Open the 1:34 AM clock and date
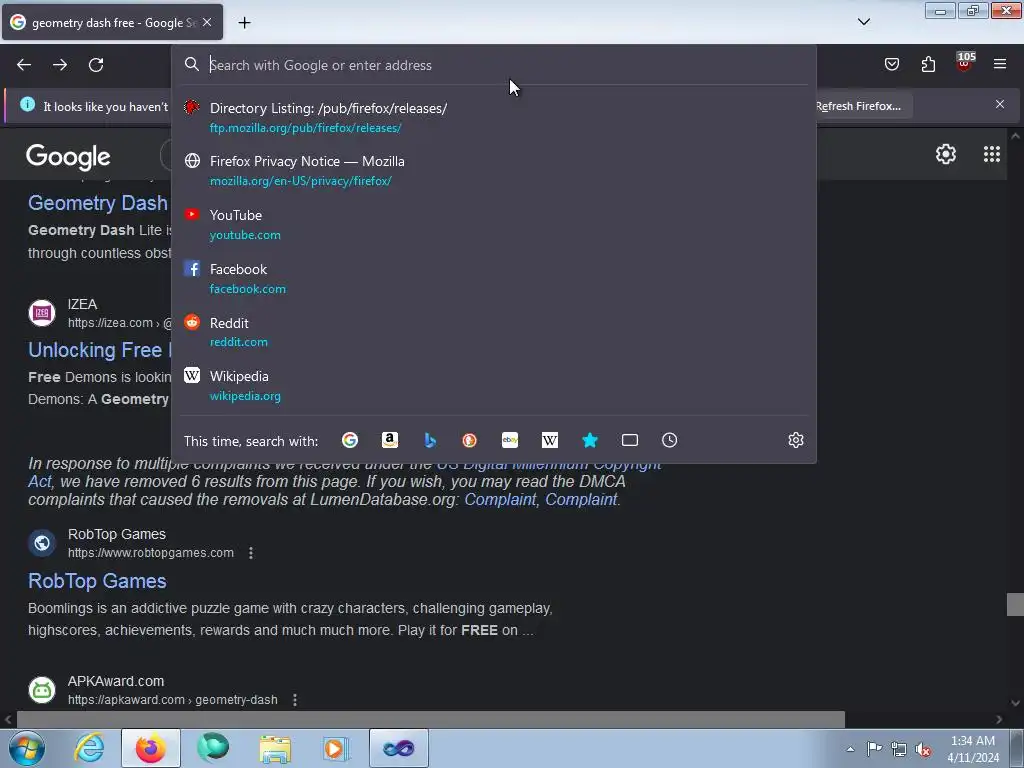Screen dimensions: 1024x768 (973, 749)
